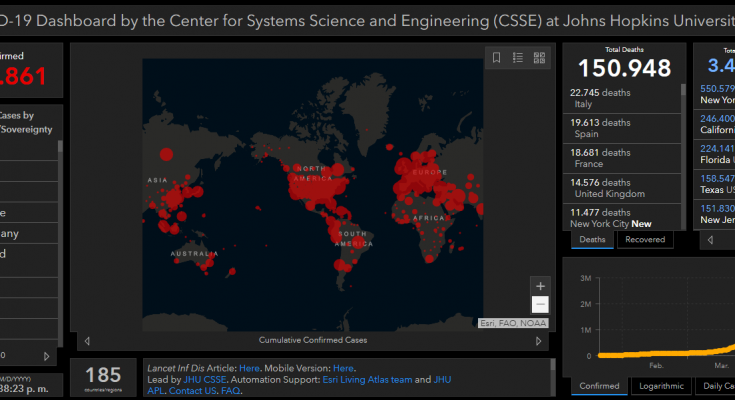The height and width of the screenshot is (400, 735).
Task: Click the 185 countries/regions counter
Action: point(103,377)
